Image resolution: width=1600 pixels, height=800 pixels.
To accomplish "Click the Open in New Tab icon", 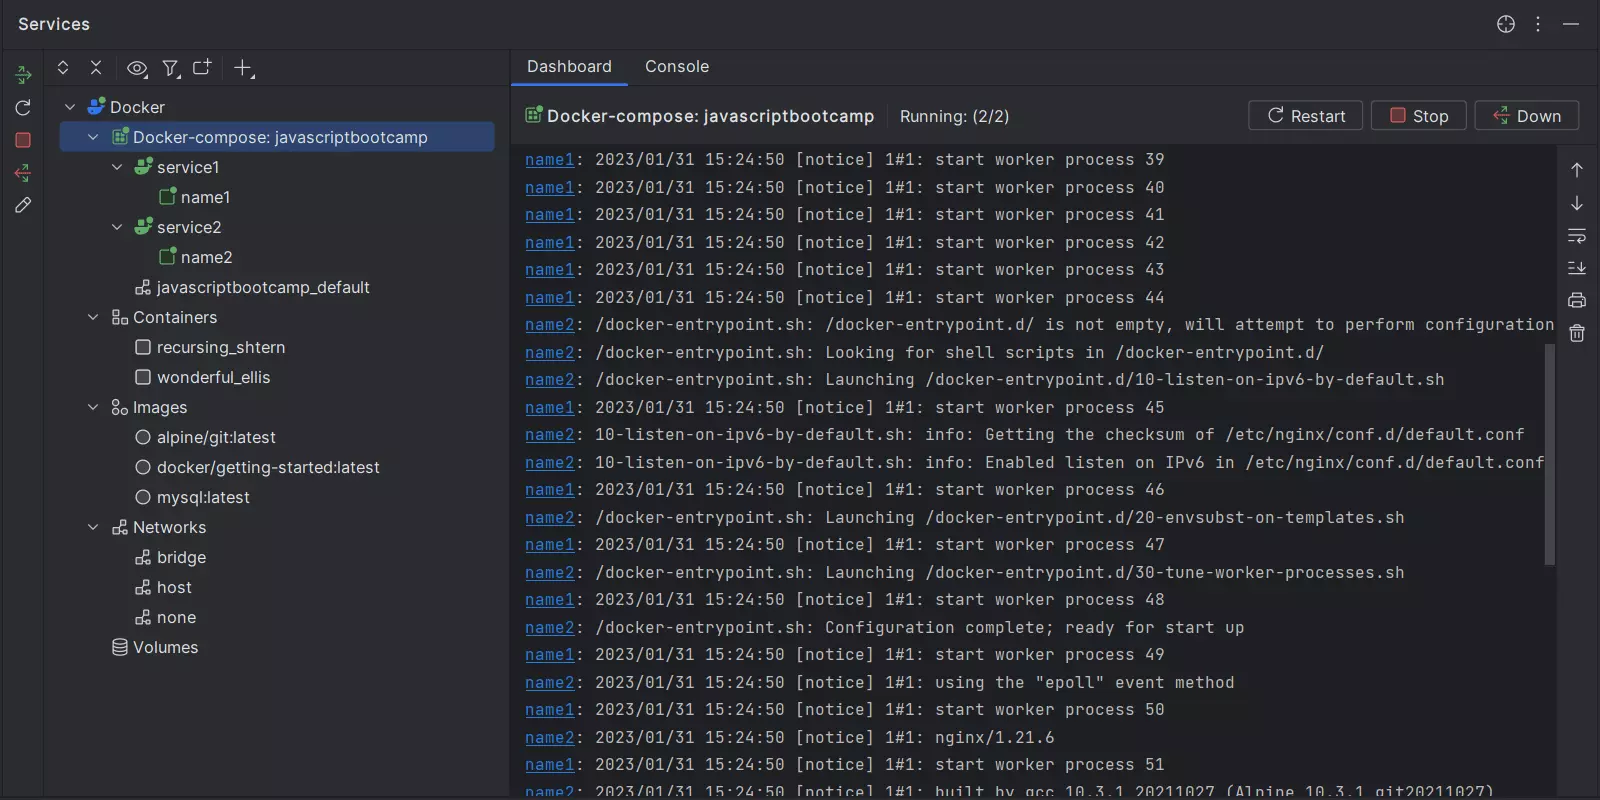I will click(202, 68).
